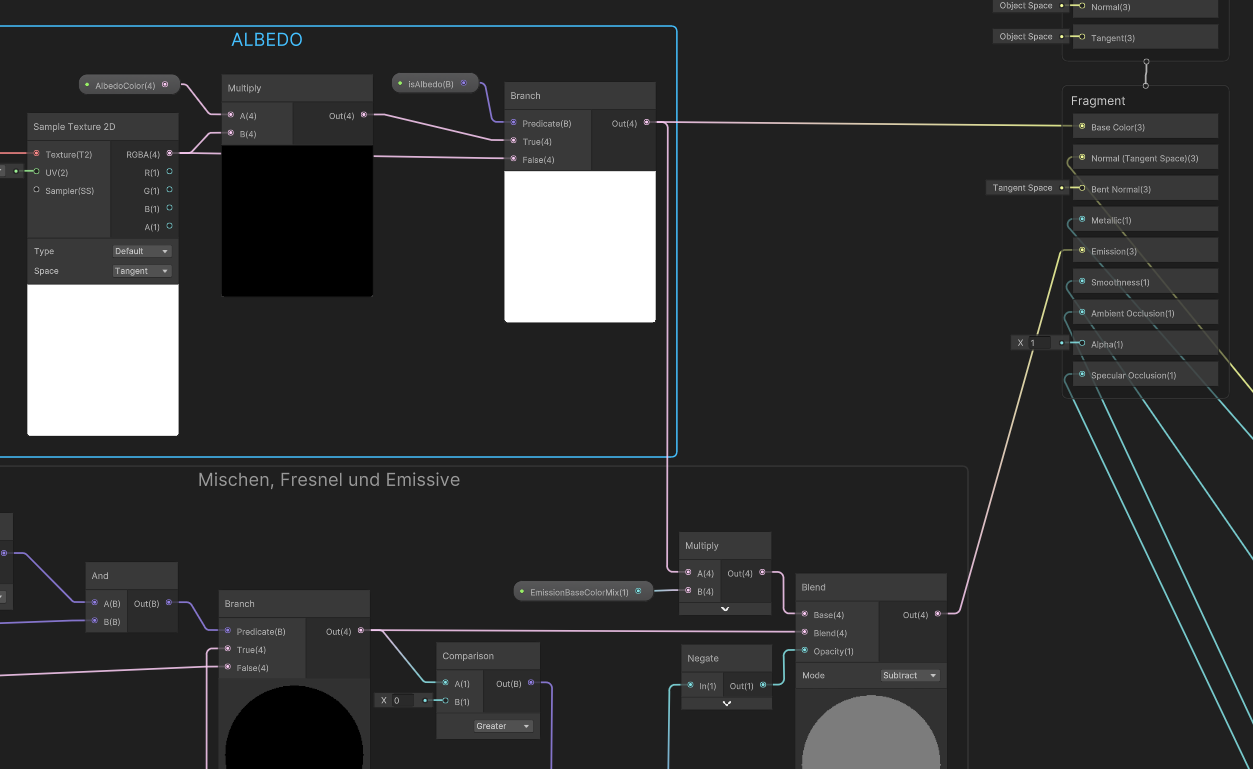
Task: Select the ALBEDO group title
Action: click(267, 40)
